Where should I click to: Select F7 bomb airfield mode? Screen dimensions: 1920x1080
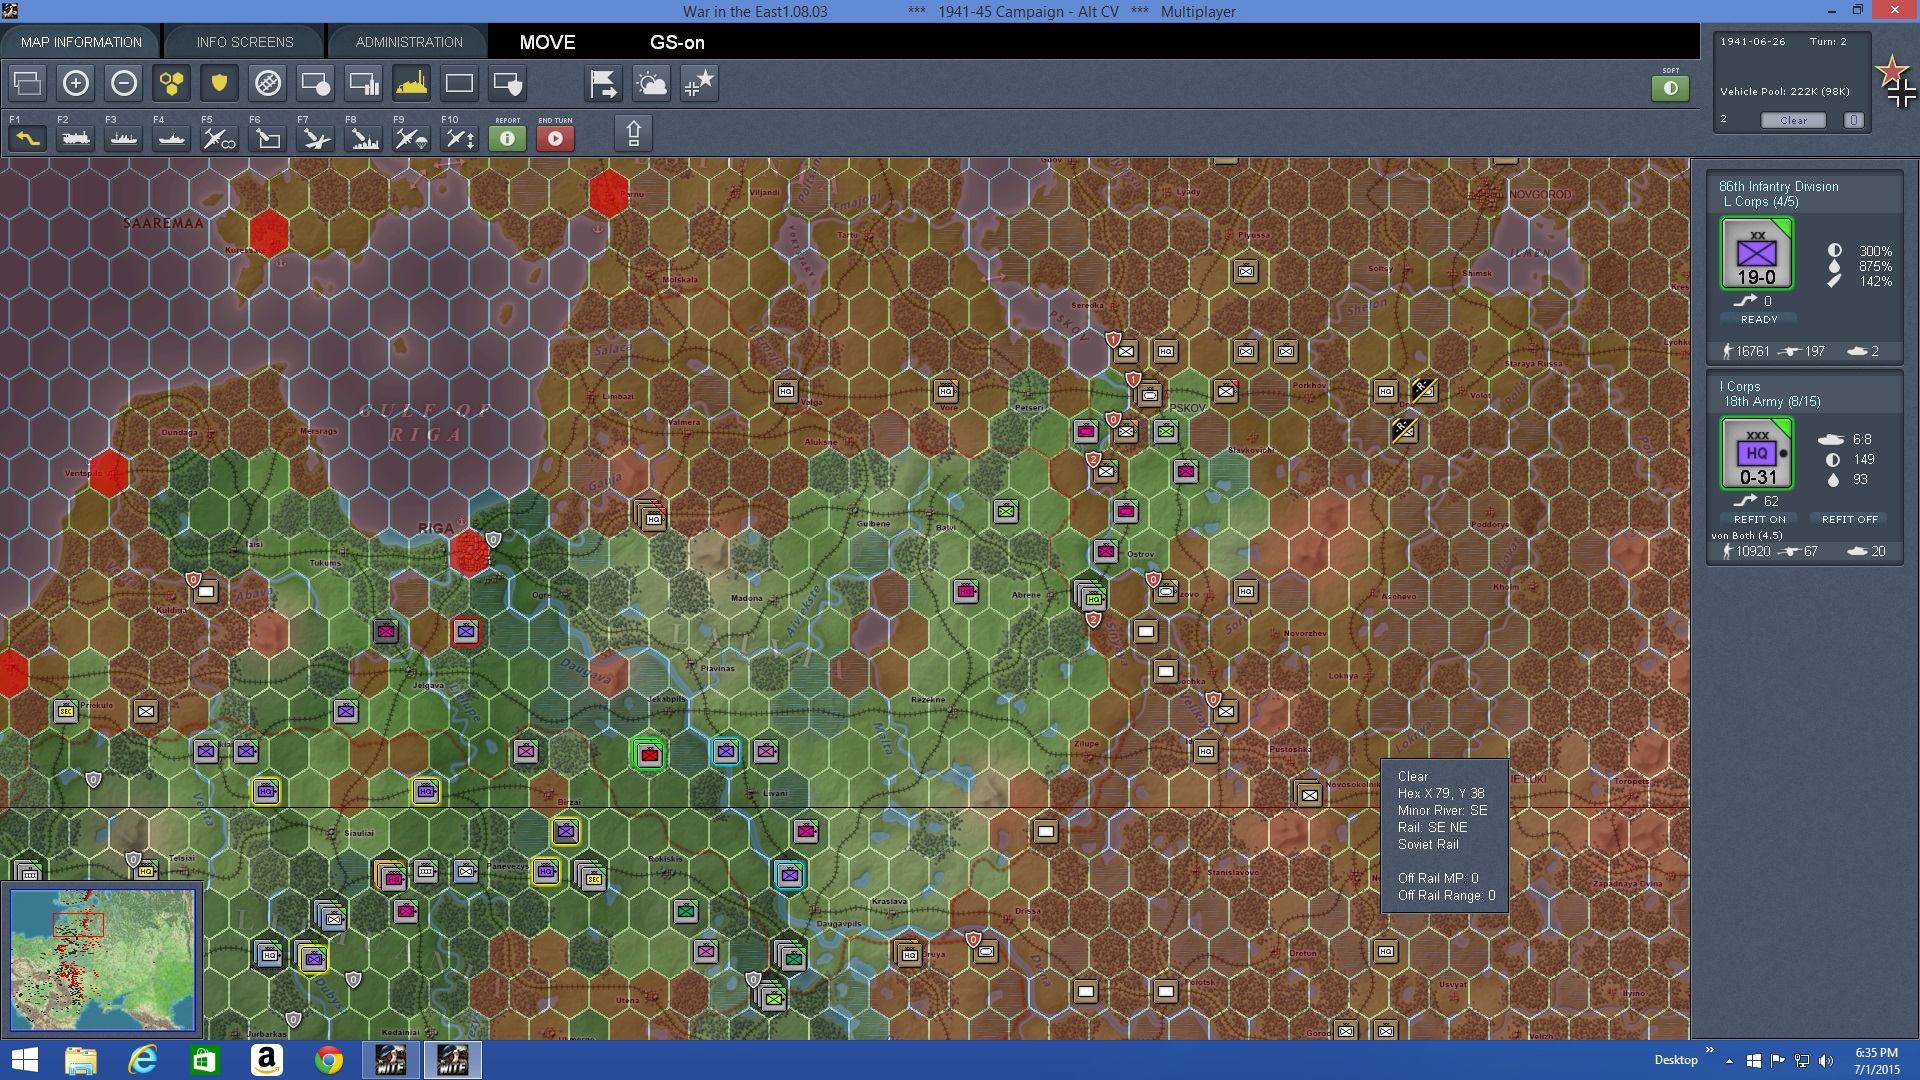point(316,138)
